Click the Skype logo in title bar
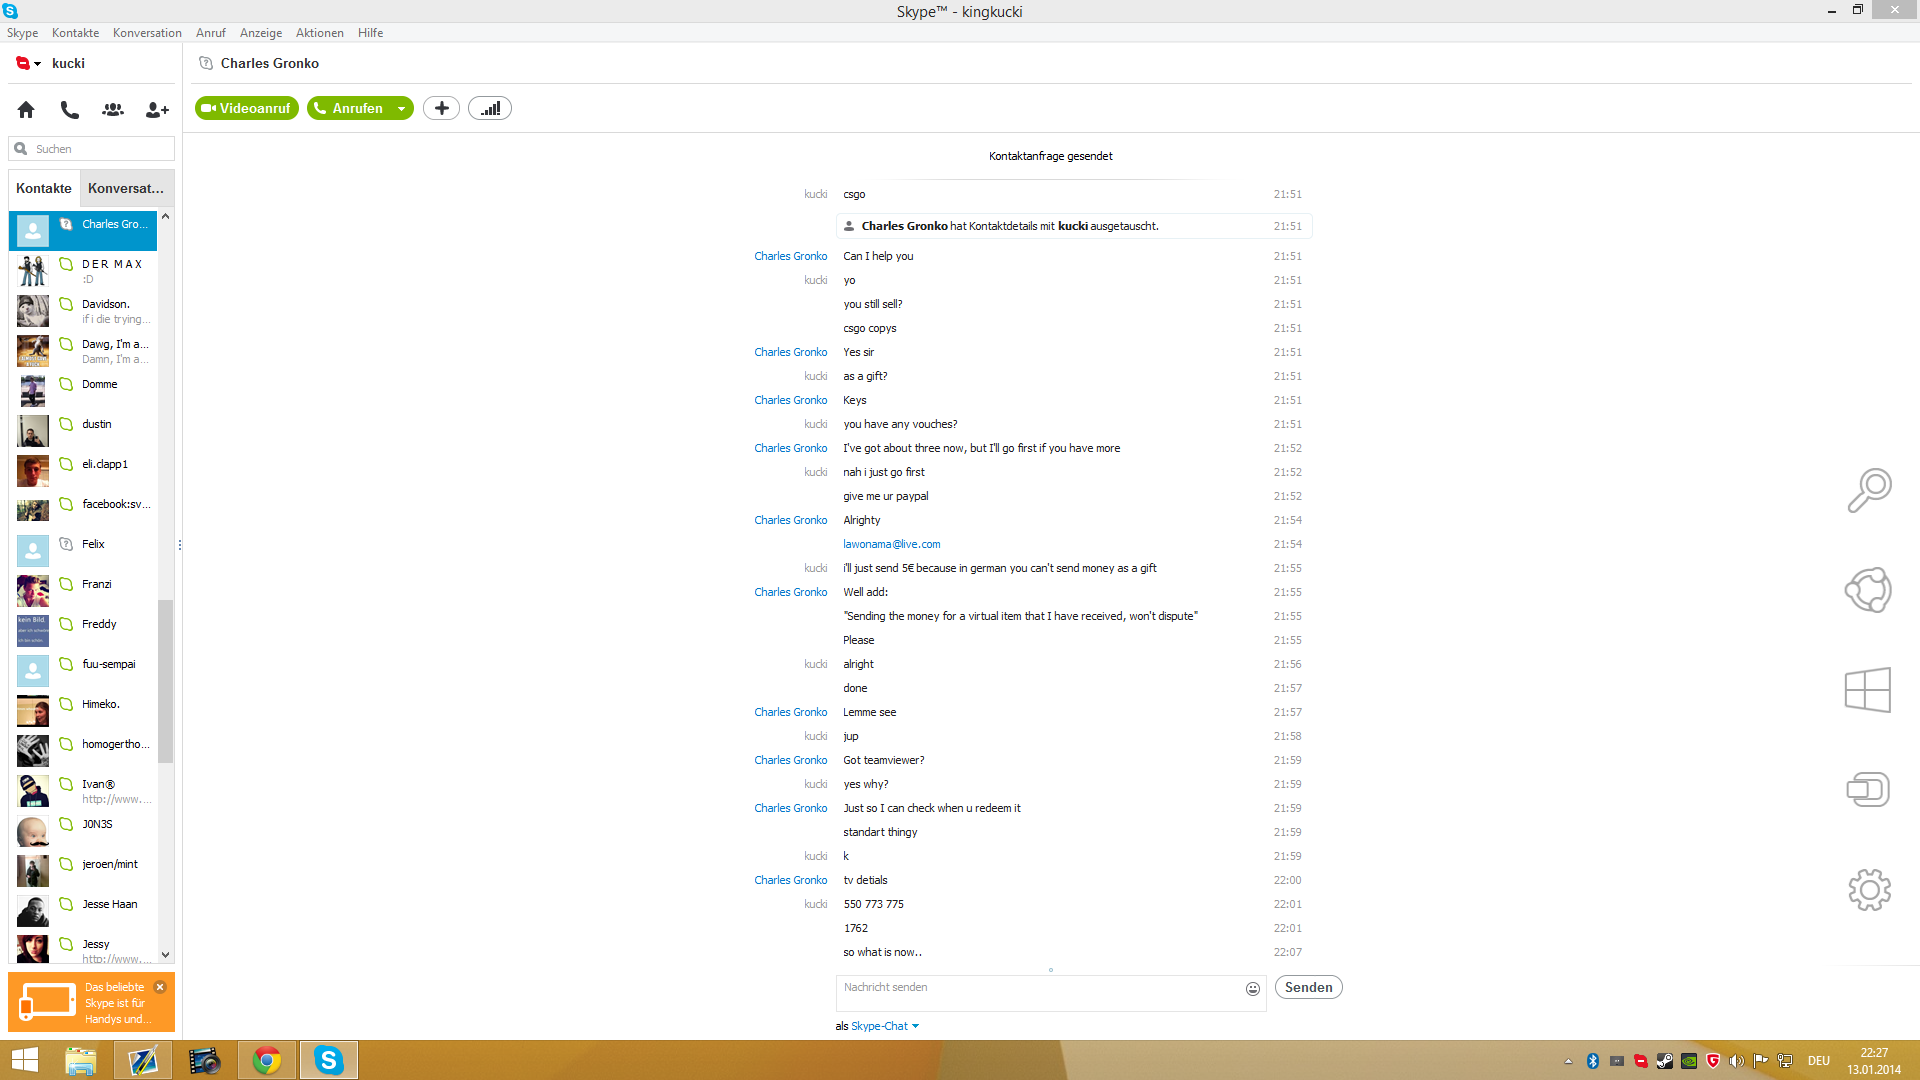Image resolution: width=1920 pixels, height=1080 pixels. [11, 11]
